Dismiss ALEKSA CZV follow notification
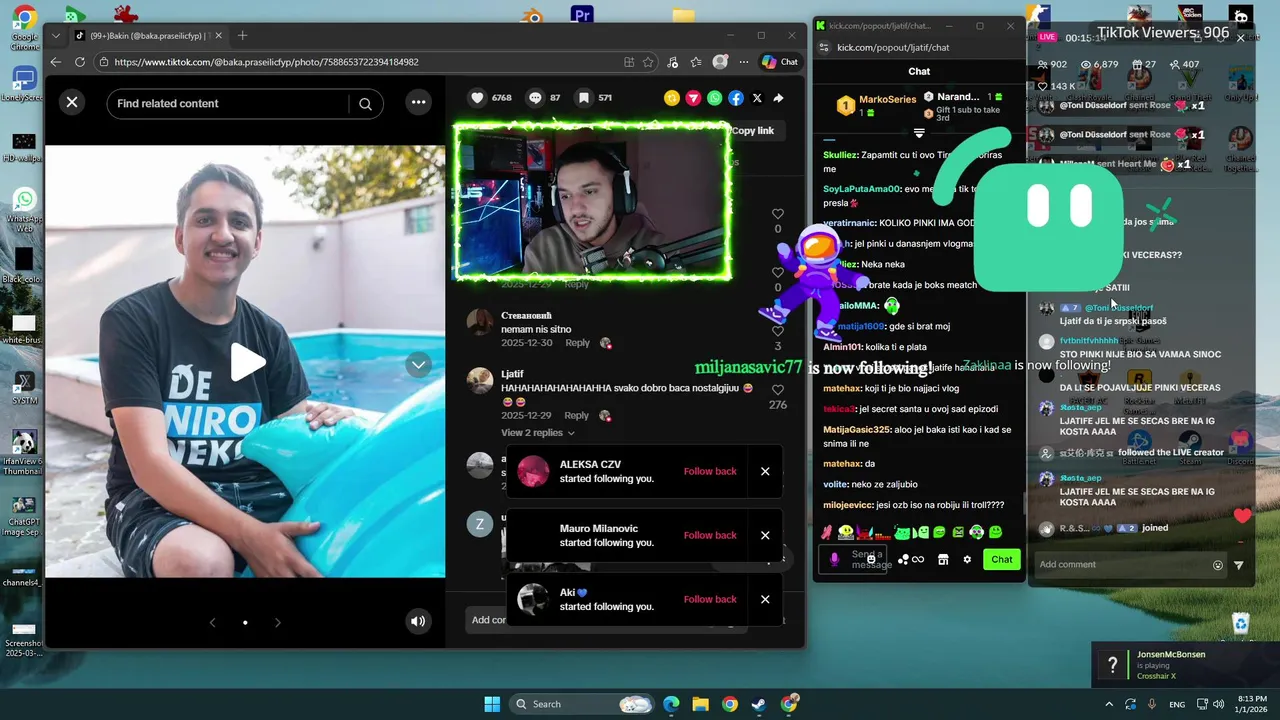 pos(765,471)
